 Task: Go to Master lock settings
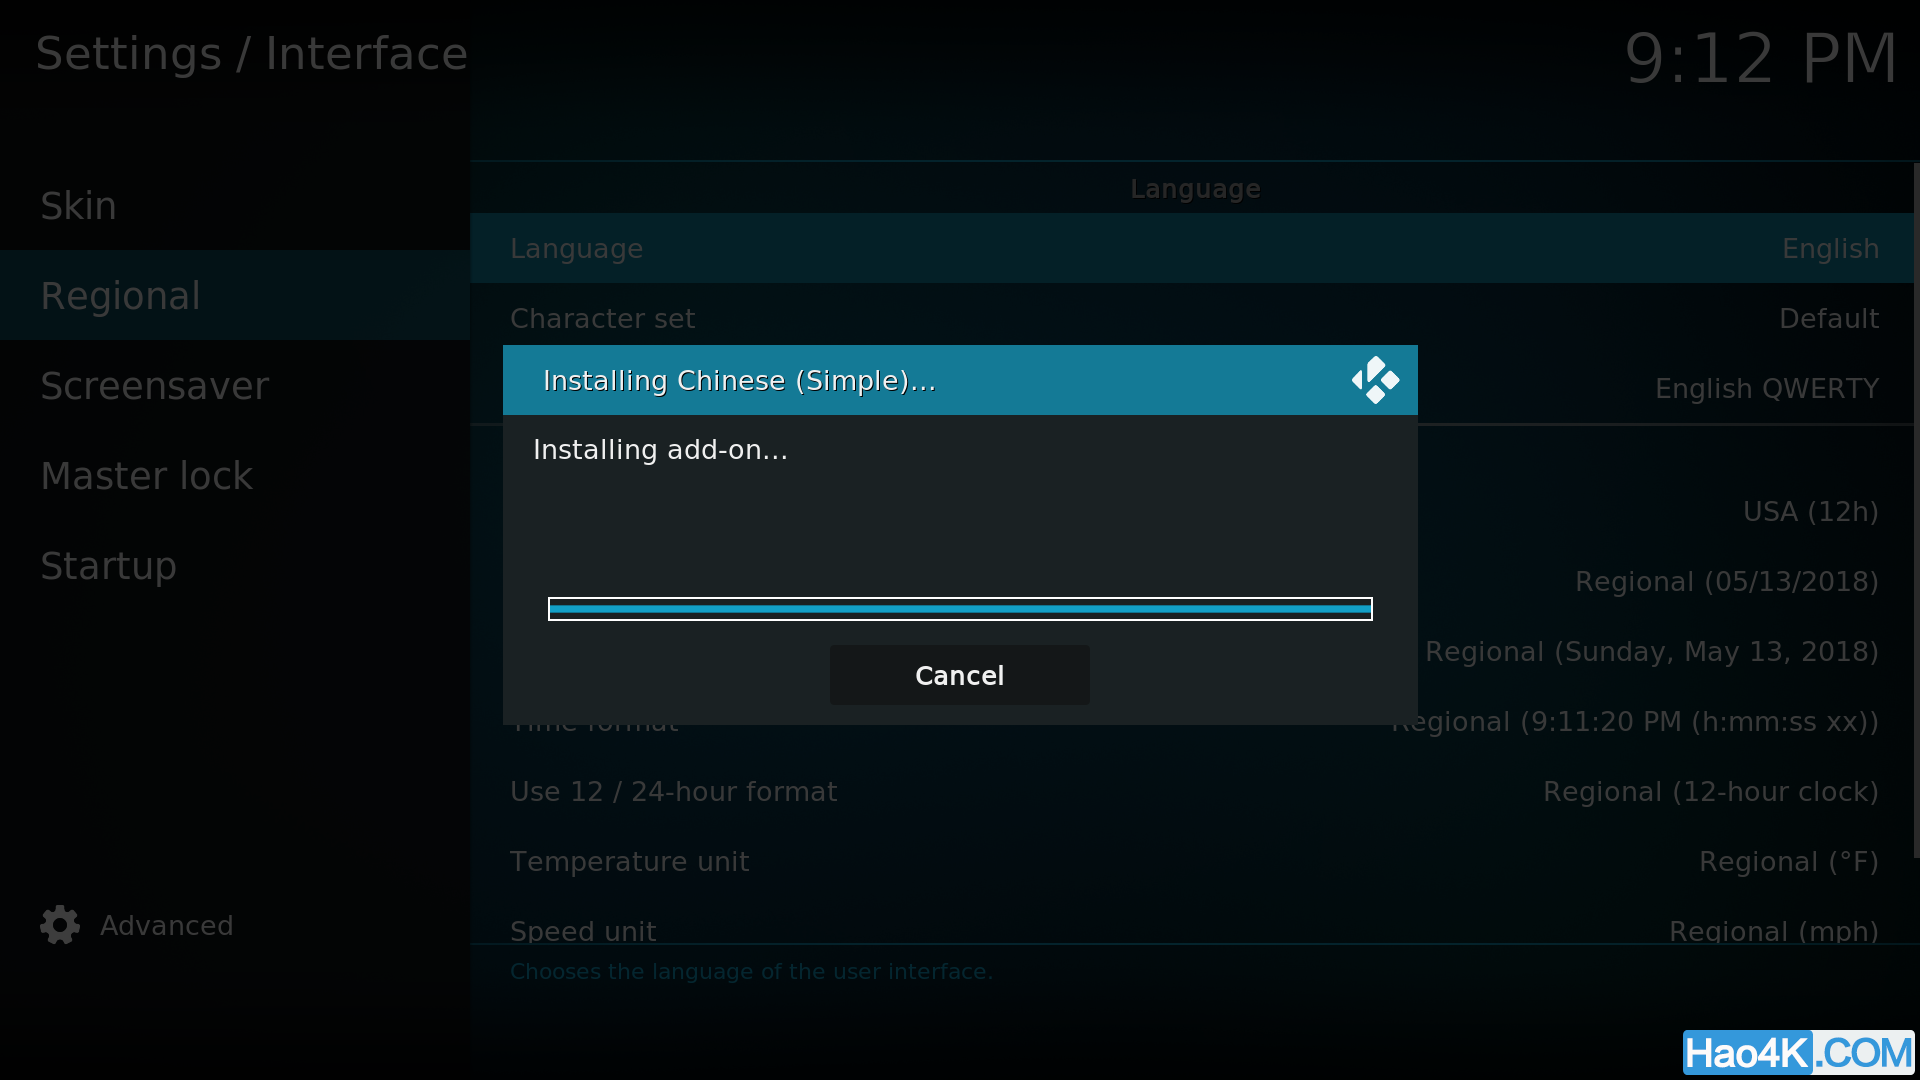coord(235,475)
